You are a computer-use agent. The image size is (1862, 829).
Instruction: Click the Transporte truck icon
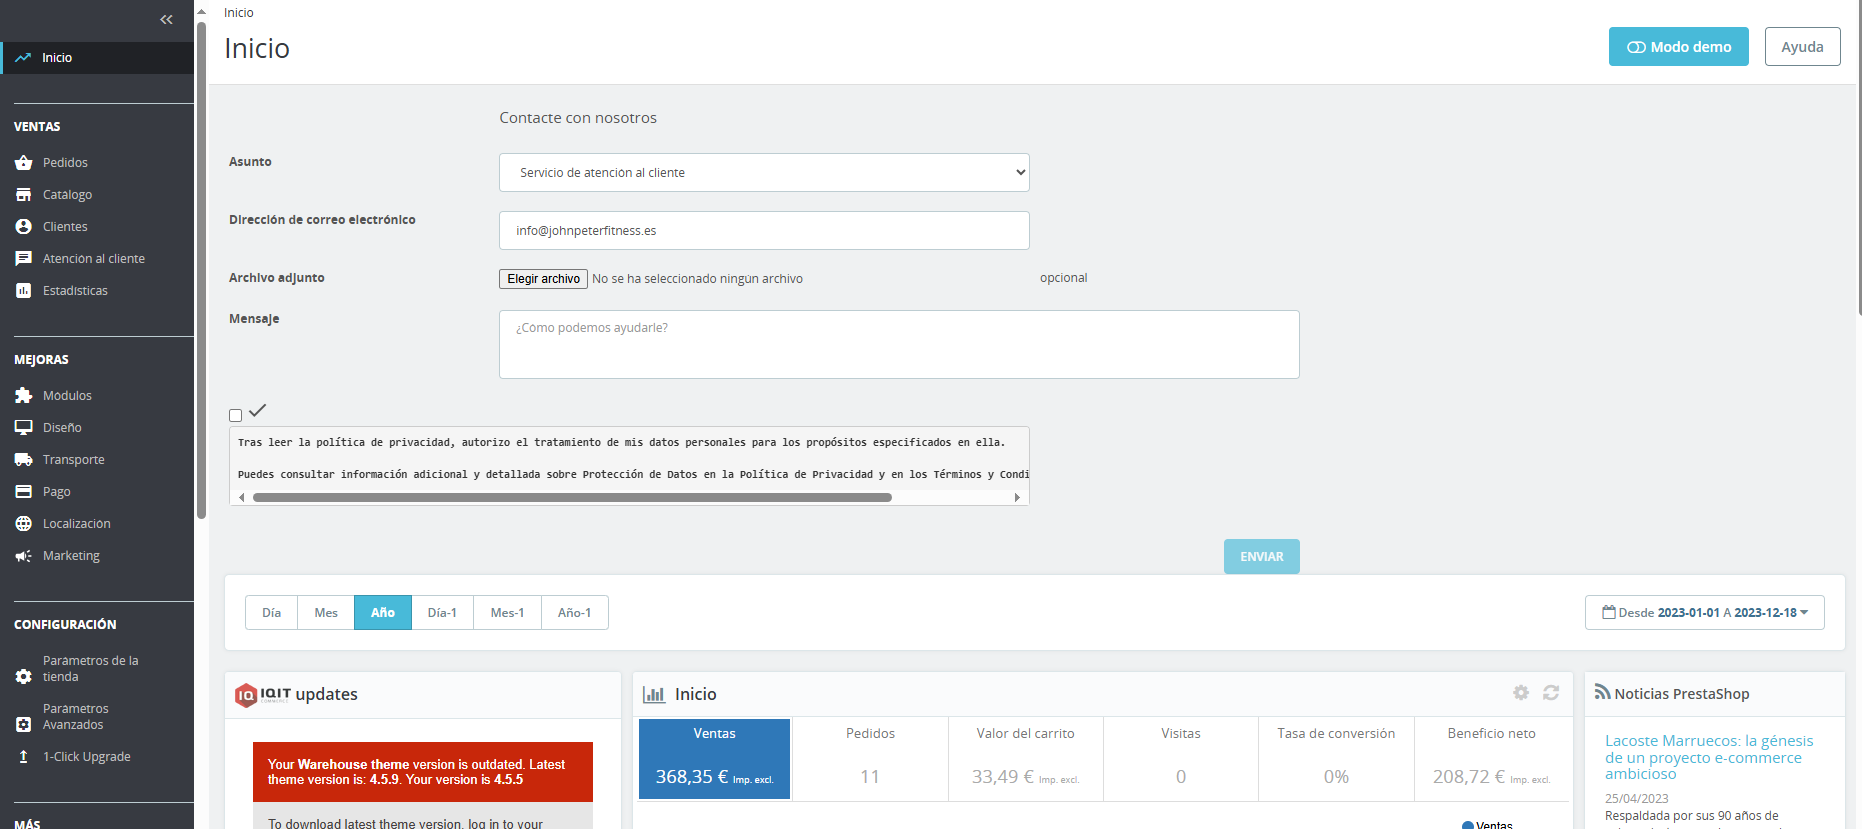click(24, 460)
